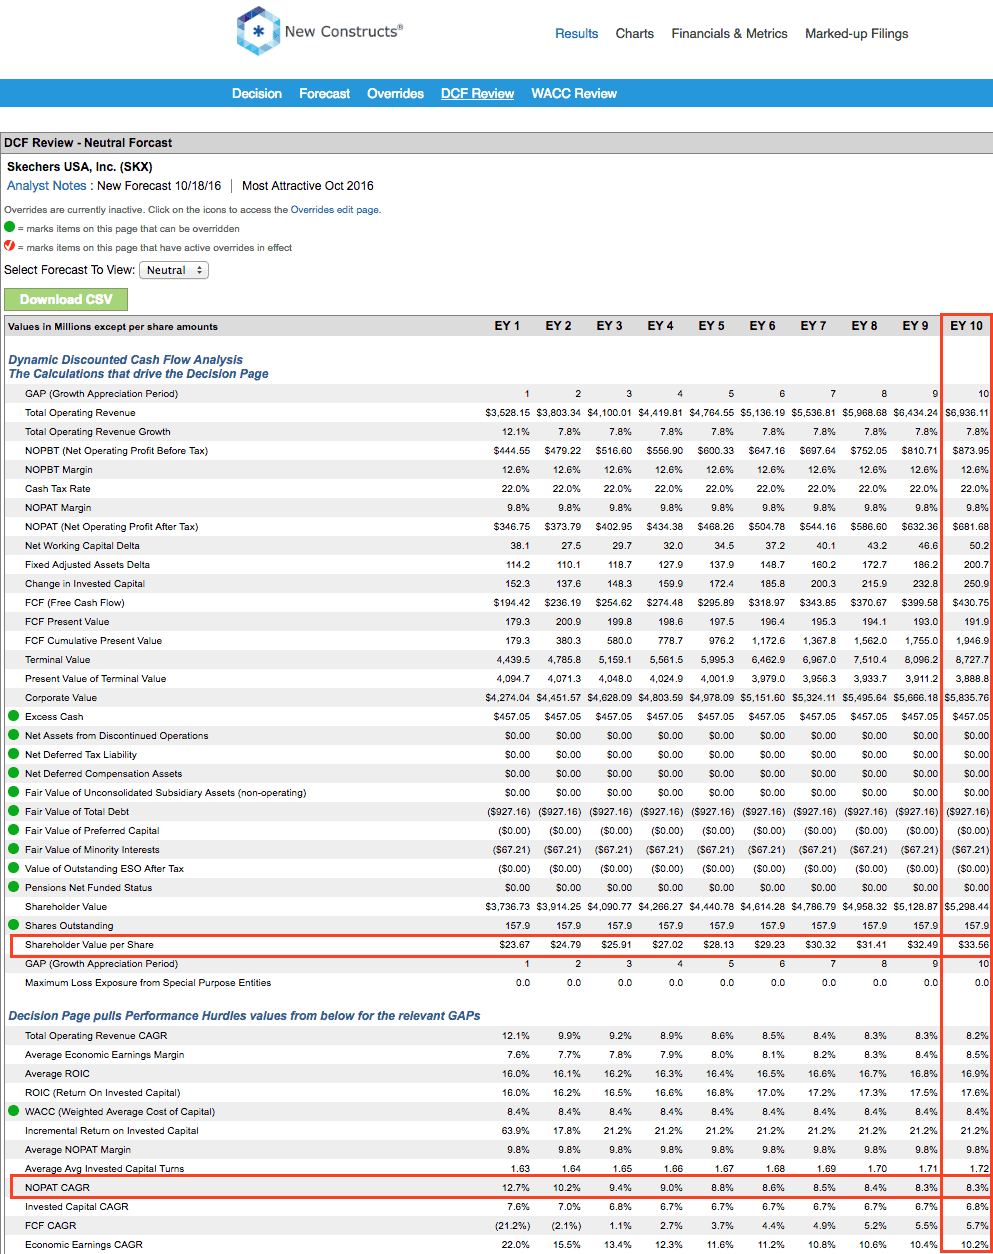
Task: Click the Maximum Loss Exposure row label
Action: pyautogui.click(x=148, y=982)
